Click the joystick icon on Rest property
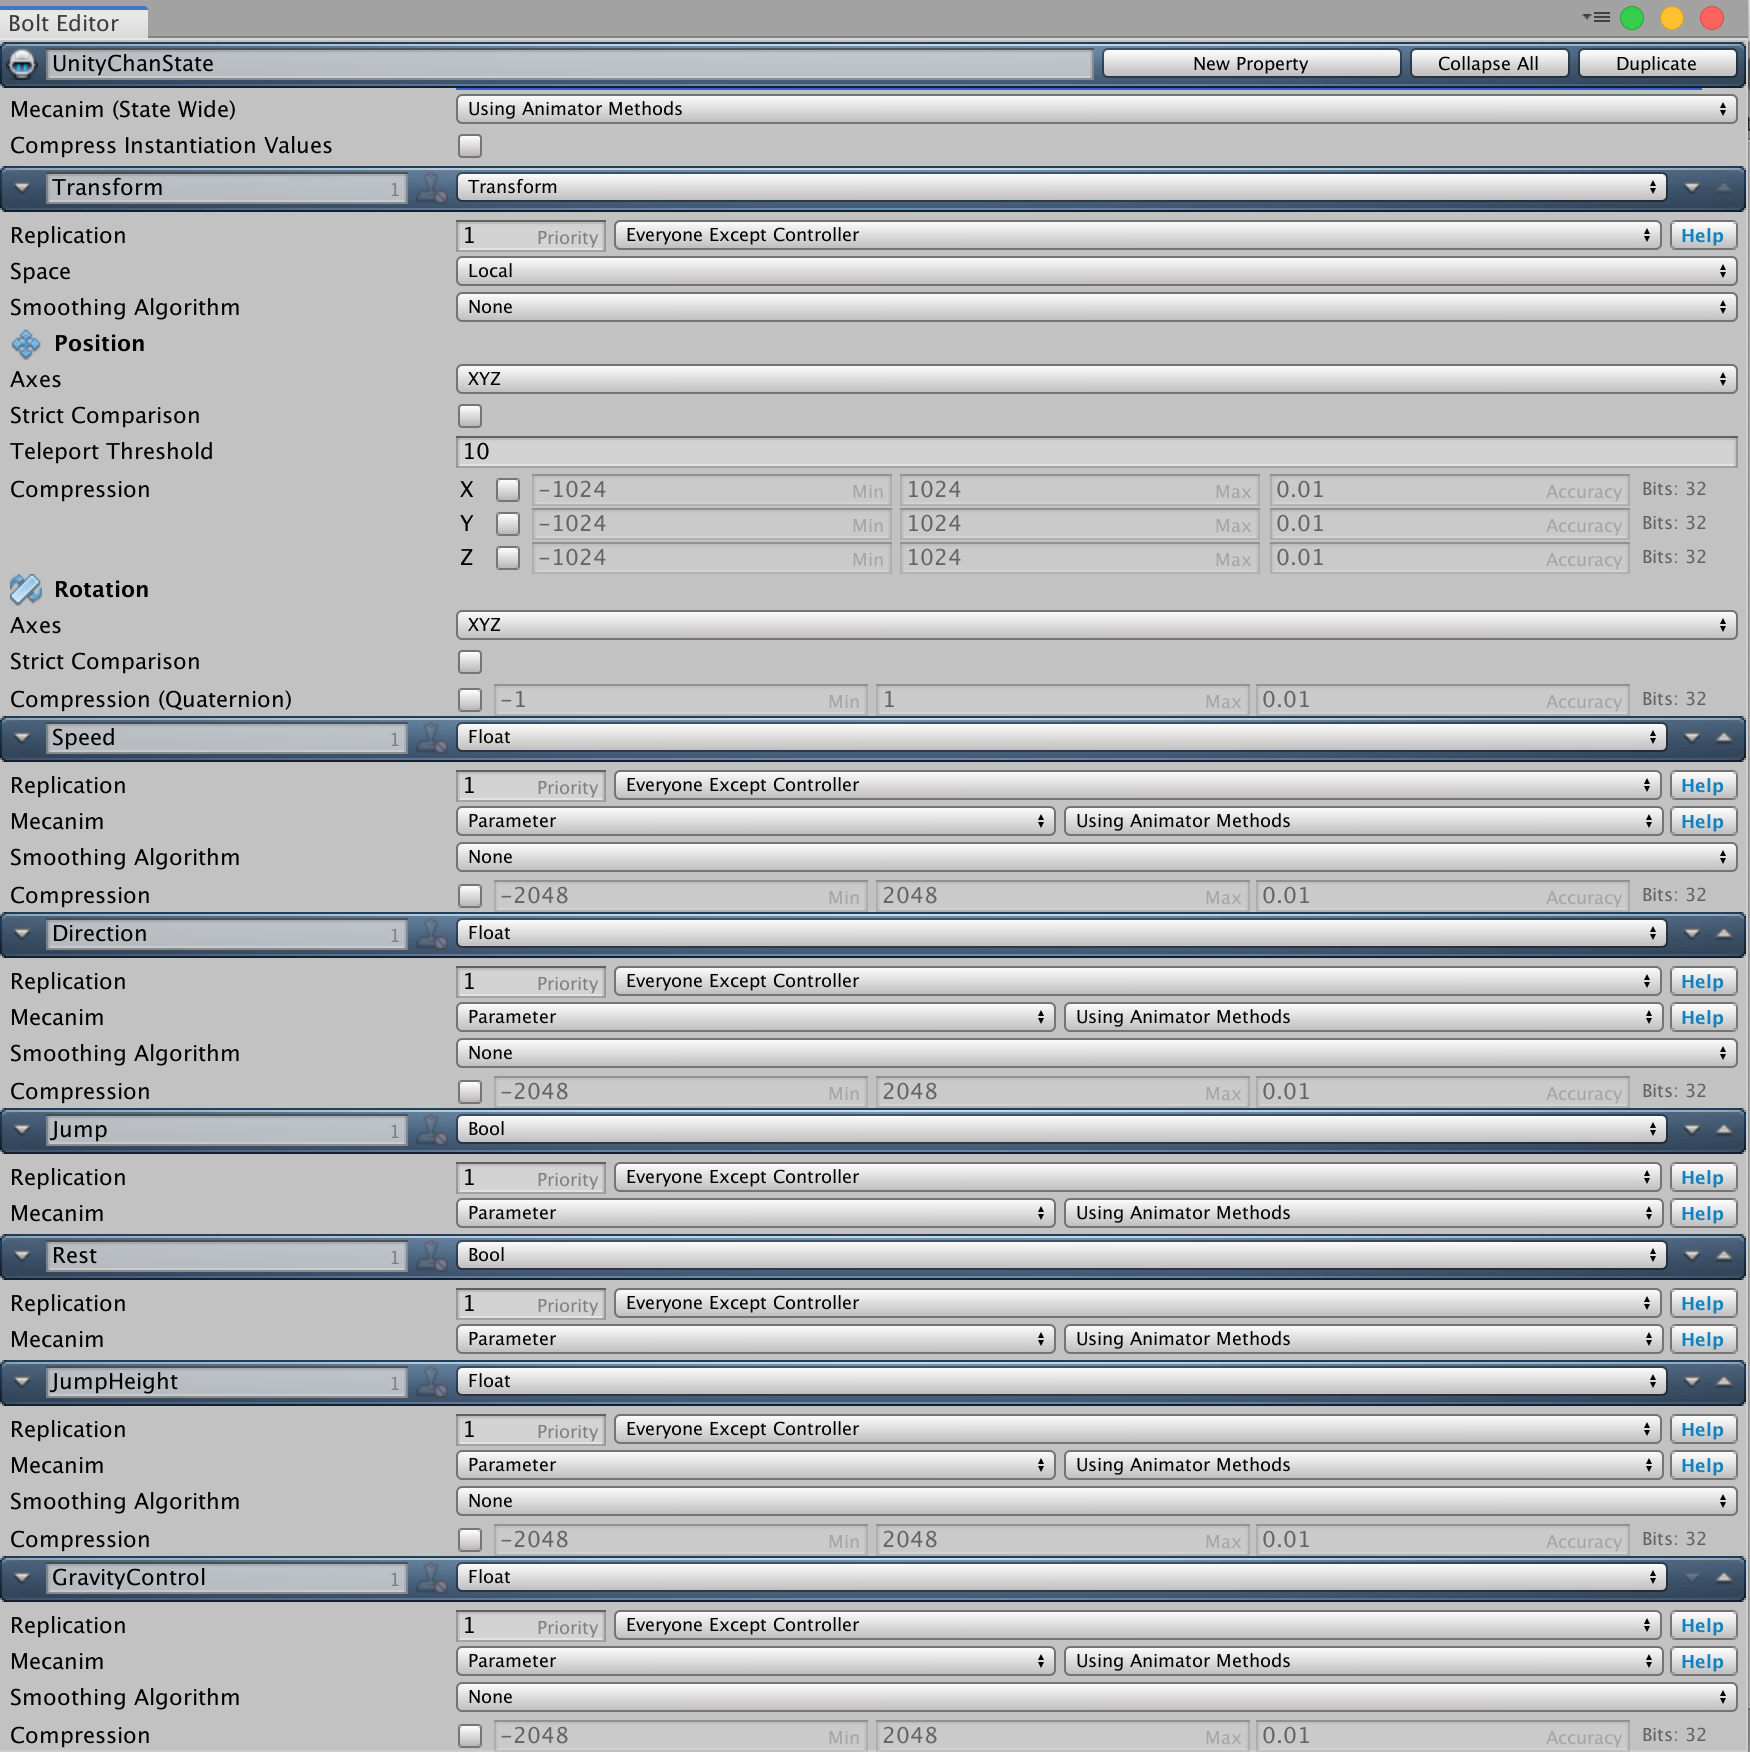Viewport: 1750px width, 1752px height. coord(432,1256)
